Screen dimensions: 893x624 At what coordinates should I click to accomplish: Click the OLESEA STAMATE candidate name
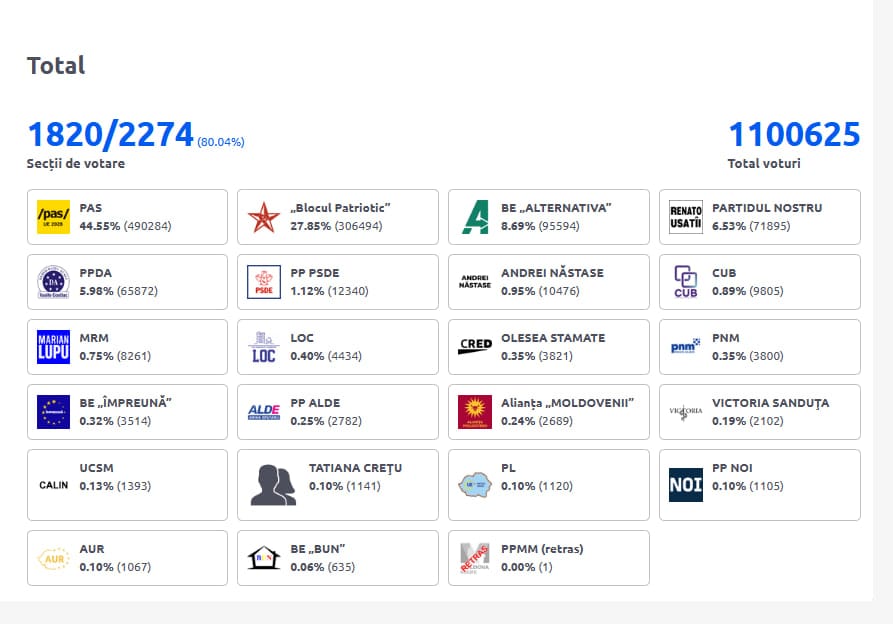click(553, 338)
